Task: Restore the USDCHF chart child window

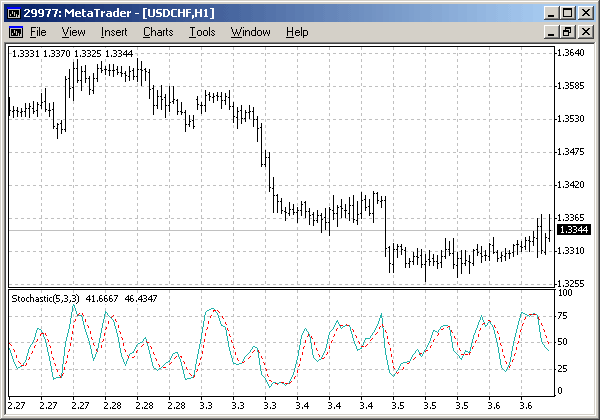Action: click(568, 32)
